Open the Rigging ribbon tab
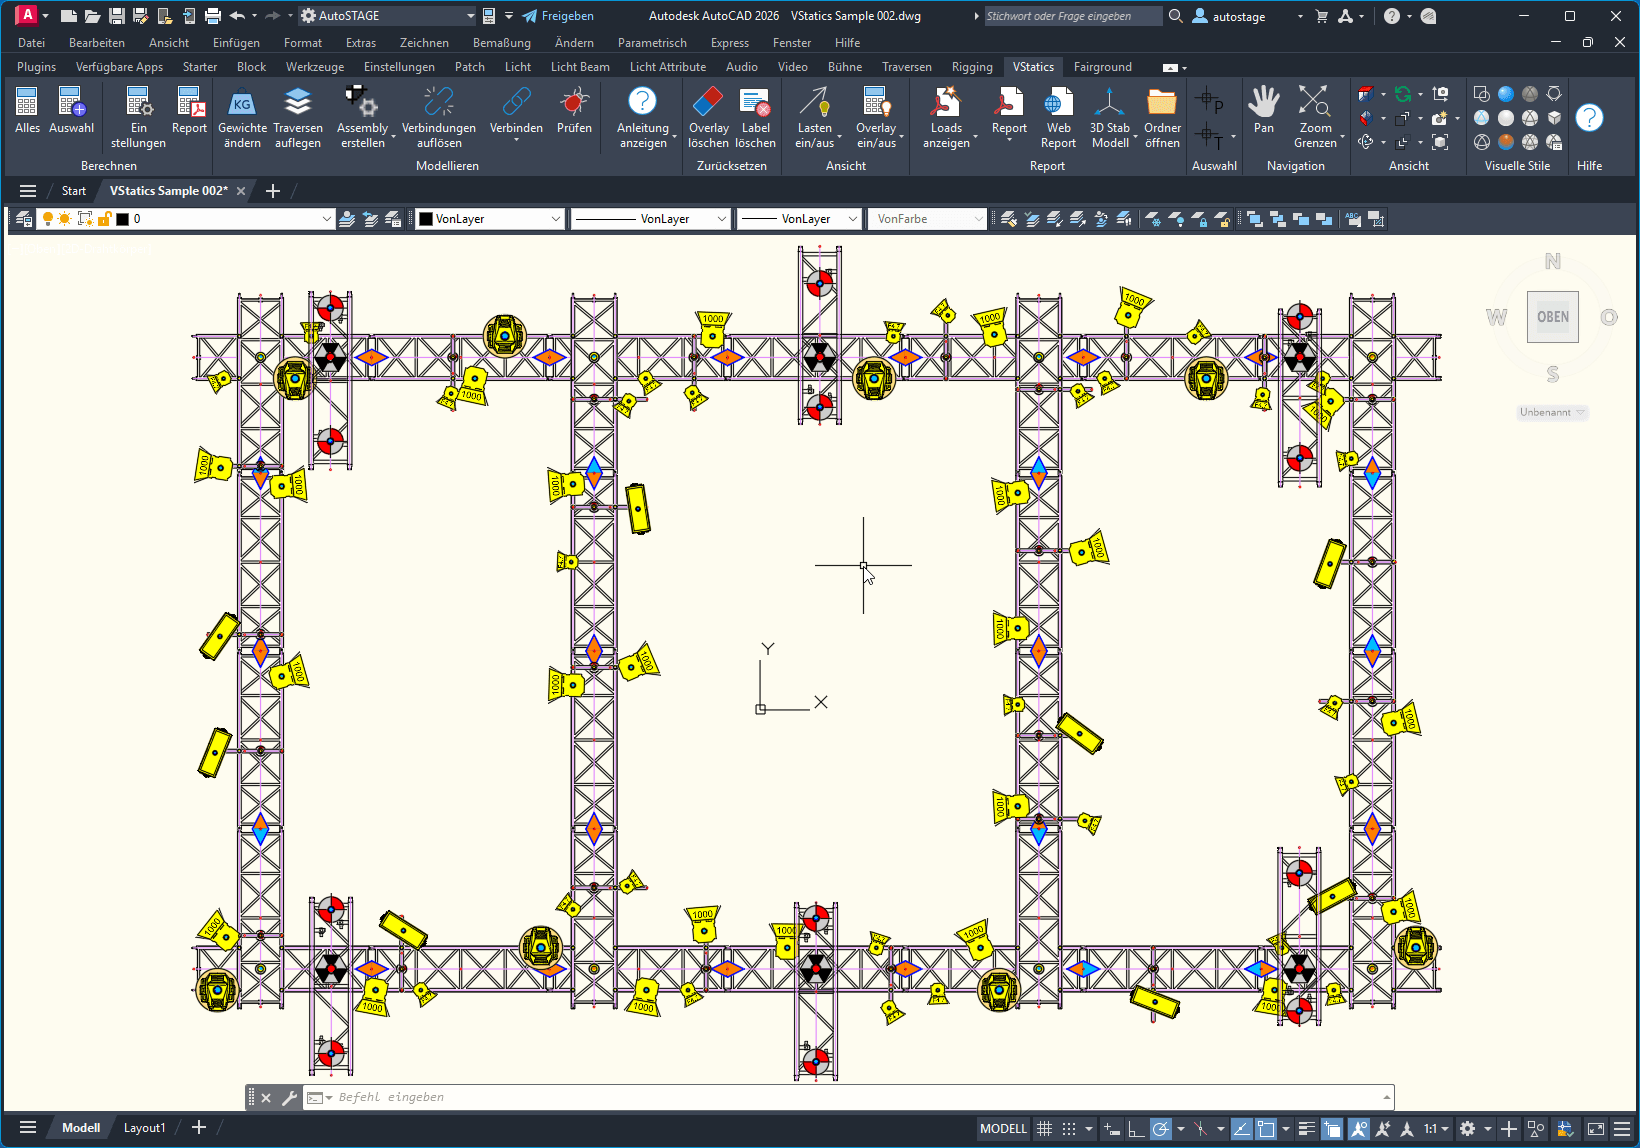 pos(972,67)
